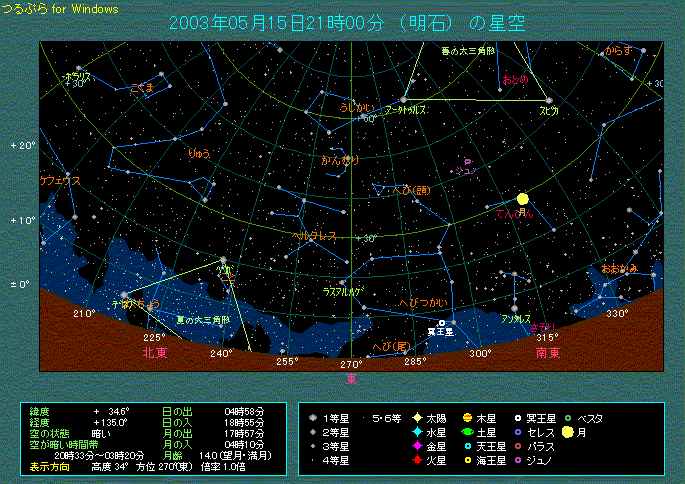Click the 月齢 14.0 (望月・満月) value
This screenshot has width=685, height=484.
[x=235, y=456]
